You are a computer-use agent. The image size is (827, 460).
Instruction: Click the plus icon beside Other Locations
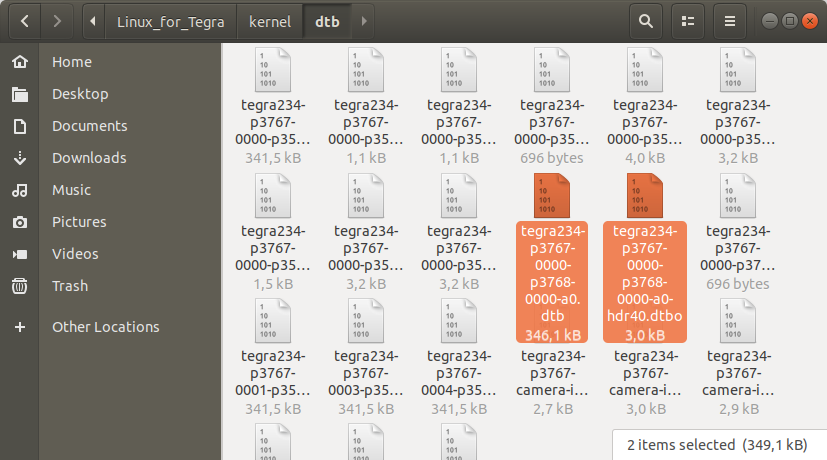pos(20,327)
